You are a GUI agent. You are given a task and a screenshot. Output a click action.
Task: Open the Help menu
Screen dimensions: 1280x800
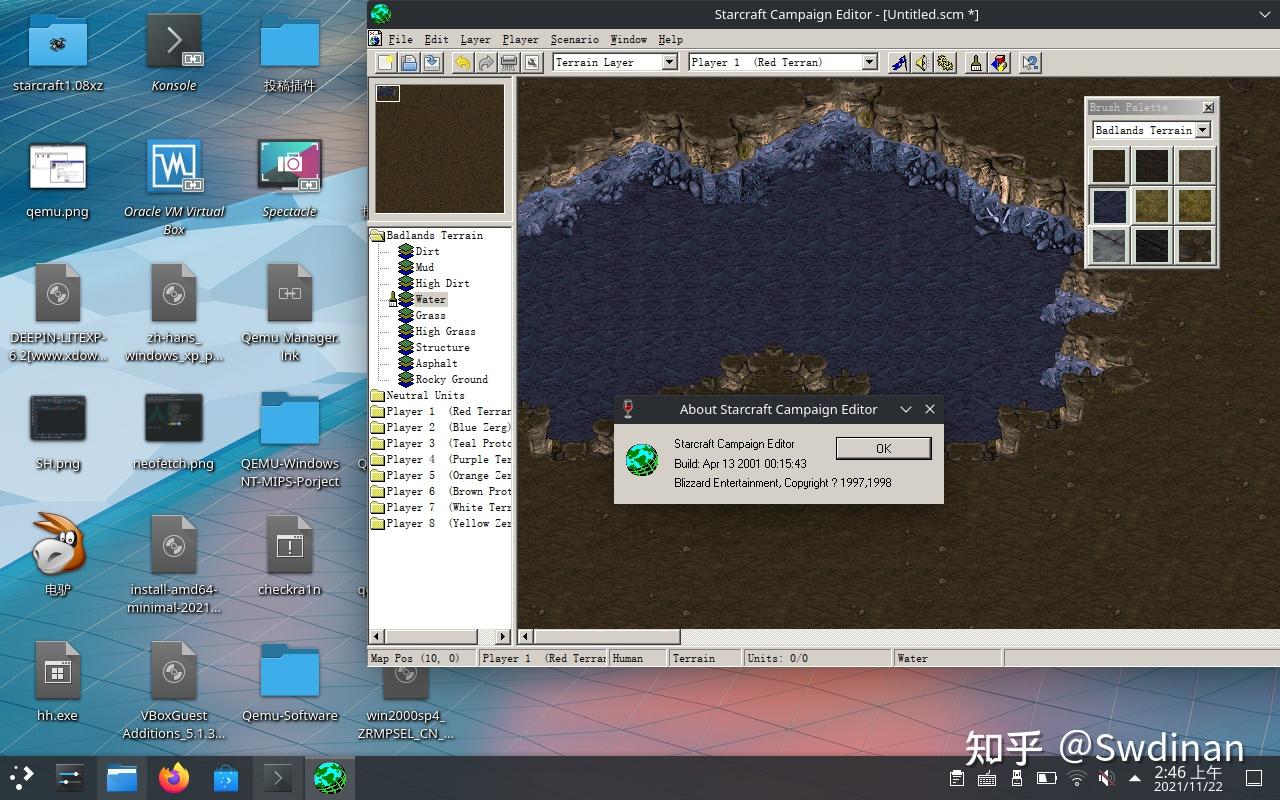click(x=670, y=39)
